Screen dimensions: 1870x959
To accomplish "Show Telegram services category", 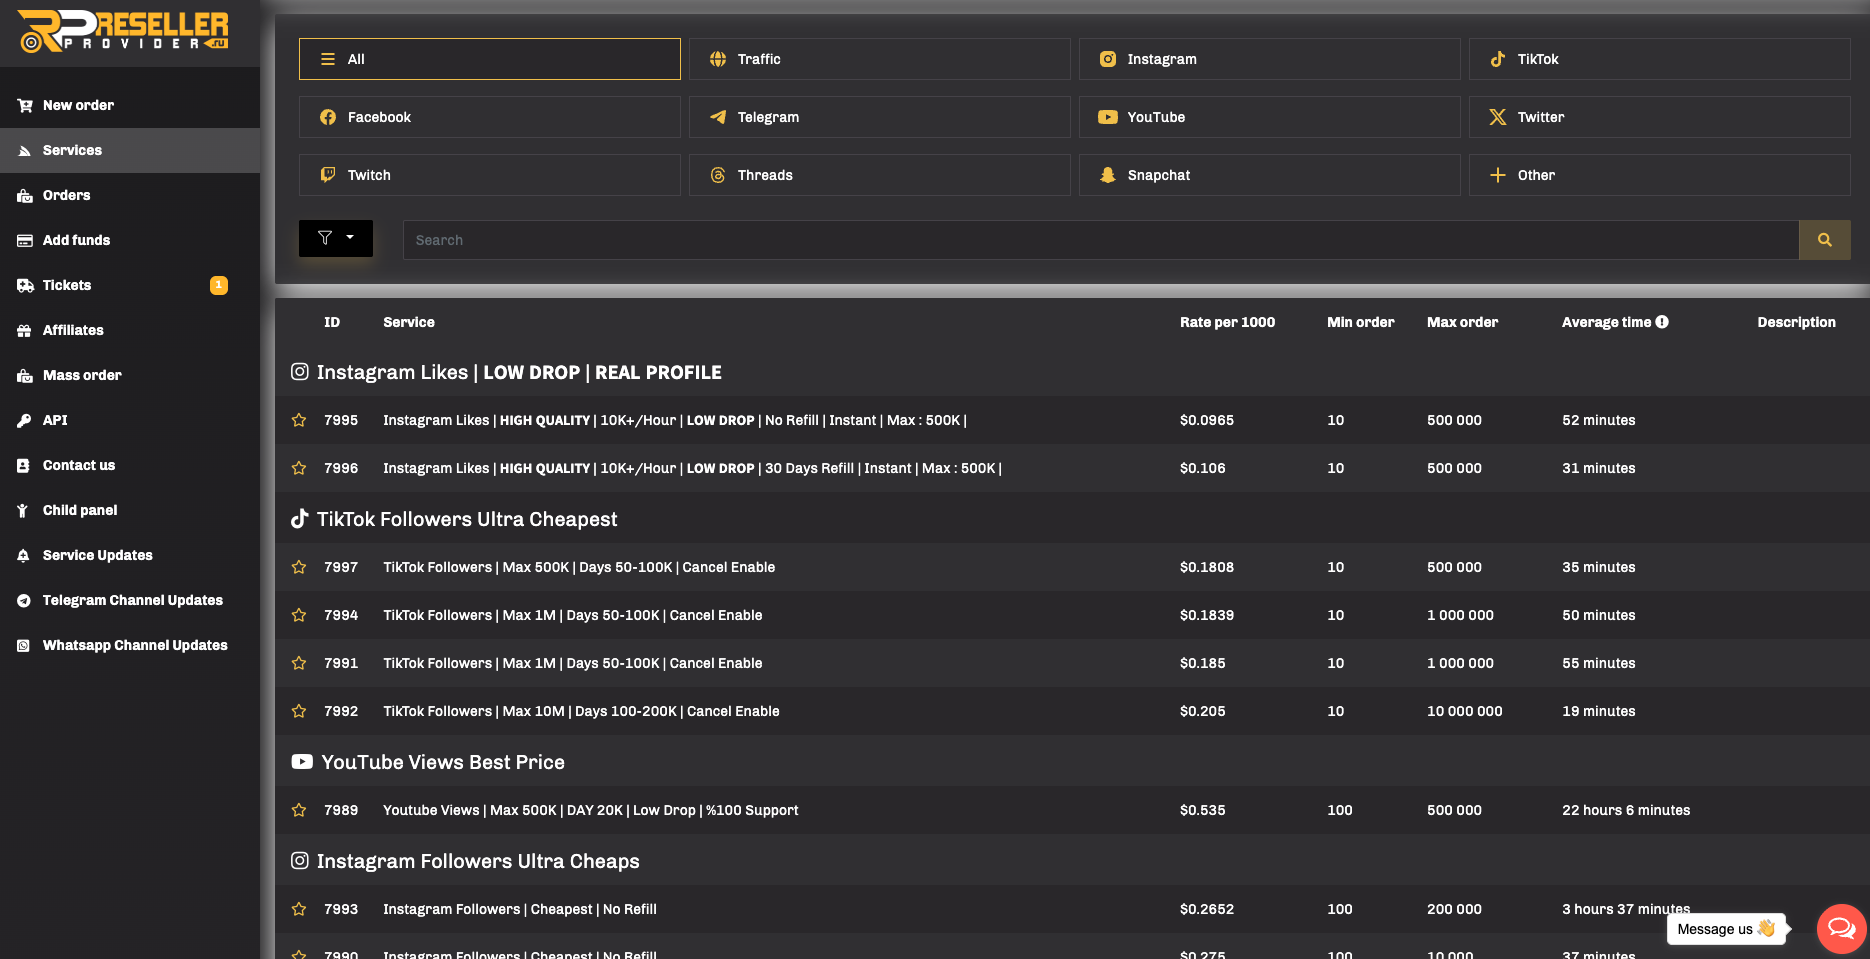I will (x=879, y=117).
